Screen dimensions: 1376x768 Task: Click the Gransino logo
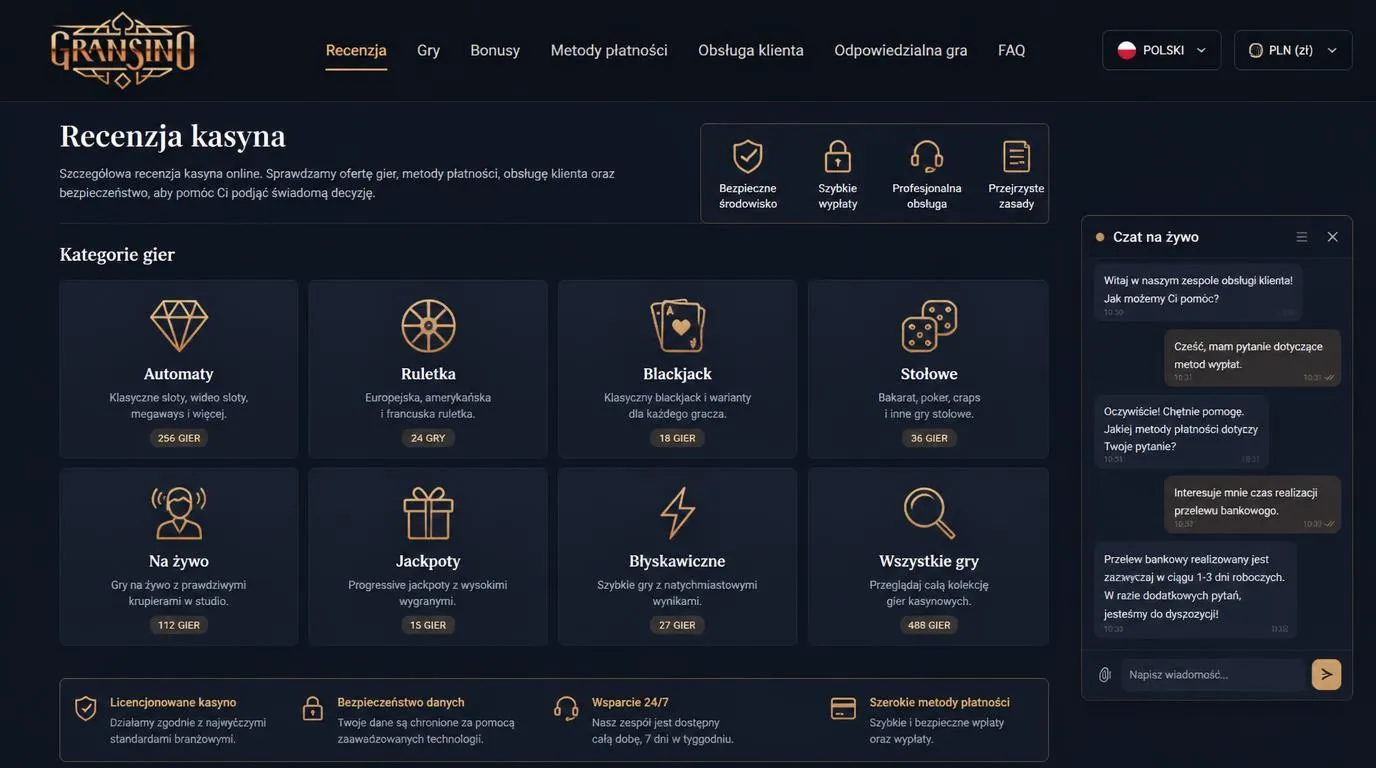tap(122, 50)
